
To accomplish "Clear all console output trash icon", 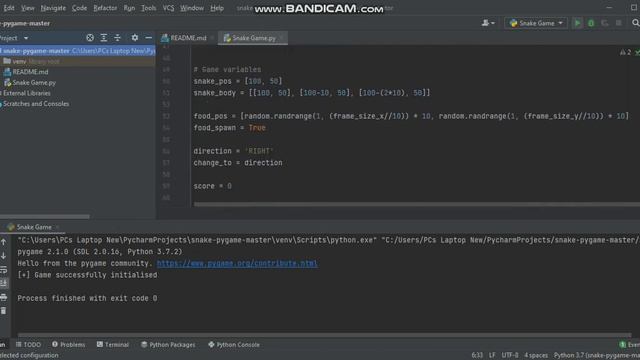I will point(4,311).
